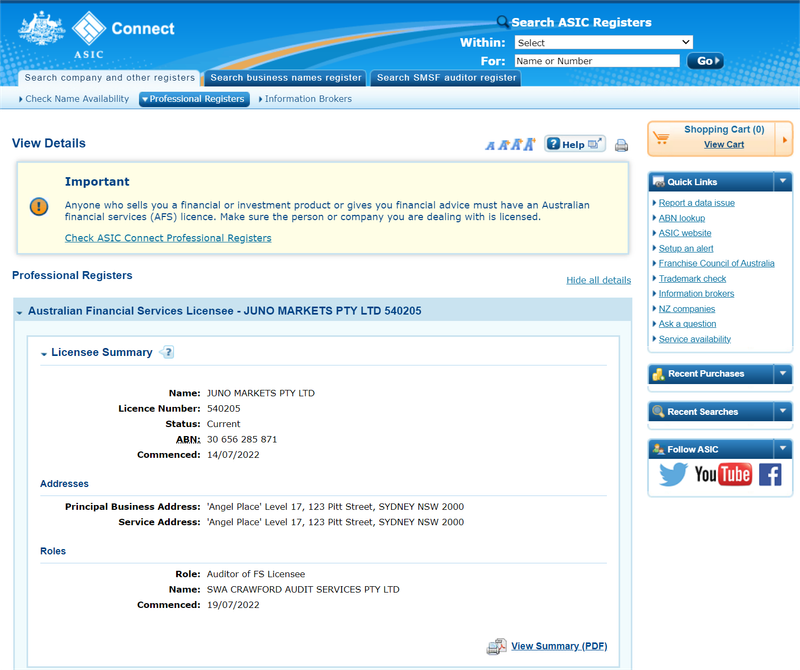
Task: Collapse the Follow ASIC panel arrow
Action: (x=783, y=449)
